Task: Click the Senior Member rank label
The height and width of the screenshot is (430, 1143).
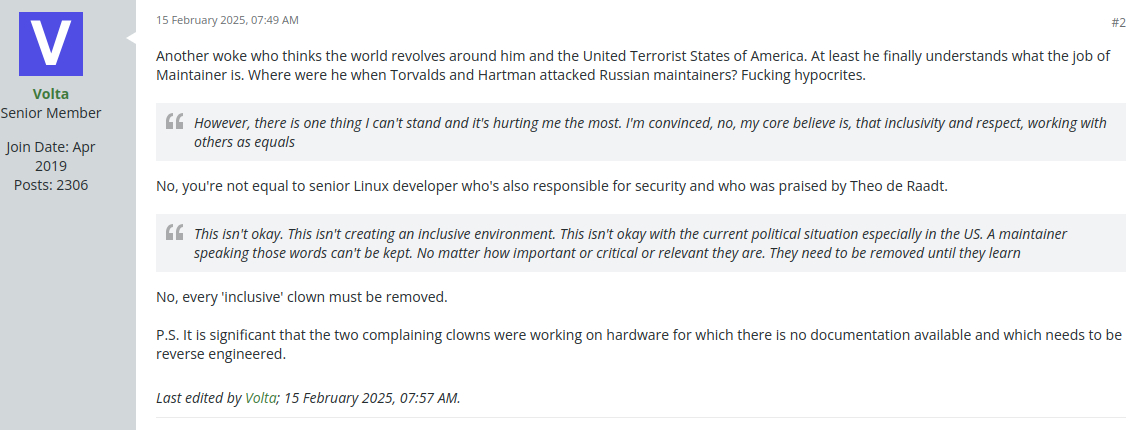Action: click(x=51, y=113)
